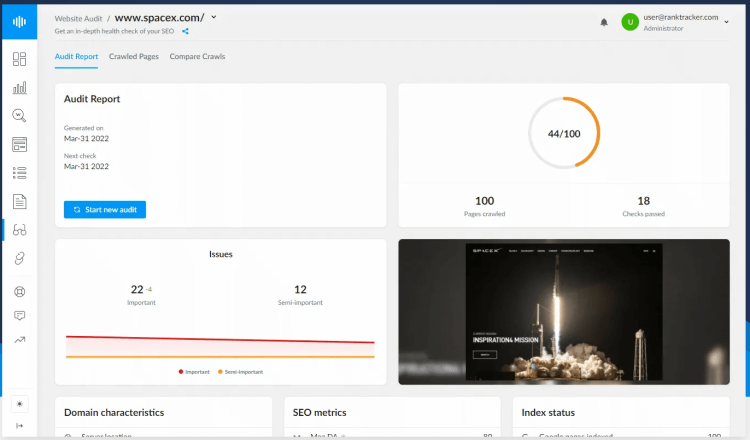Viewport: 750px width, 440px height.
Task: Expand the sidebar with arrow icon
Action: [x=19, y=426]
